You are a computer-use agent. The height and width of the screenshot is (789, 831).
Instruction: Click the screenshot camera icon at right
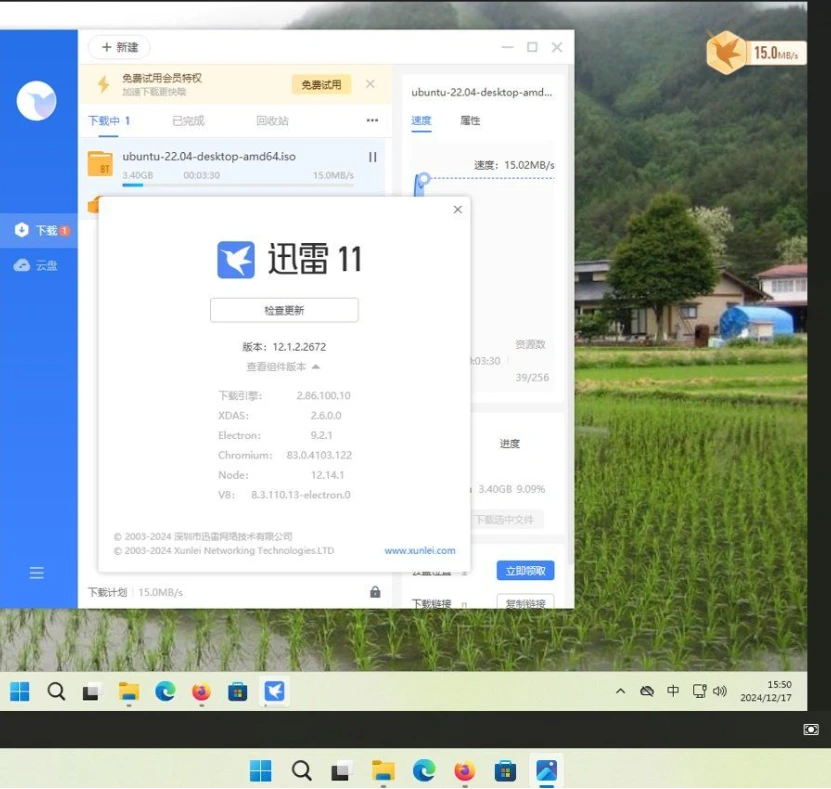point(811,729)
